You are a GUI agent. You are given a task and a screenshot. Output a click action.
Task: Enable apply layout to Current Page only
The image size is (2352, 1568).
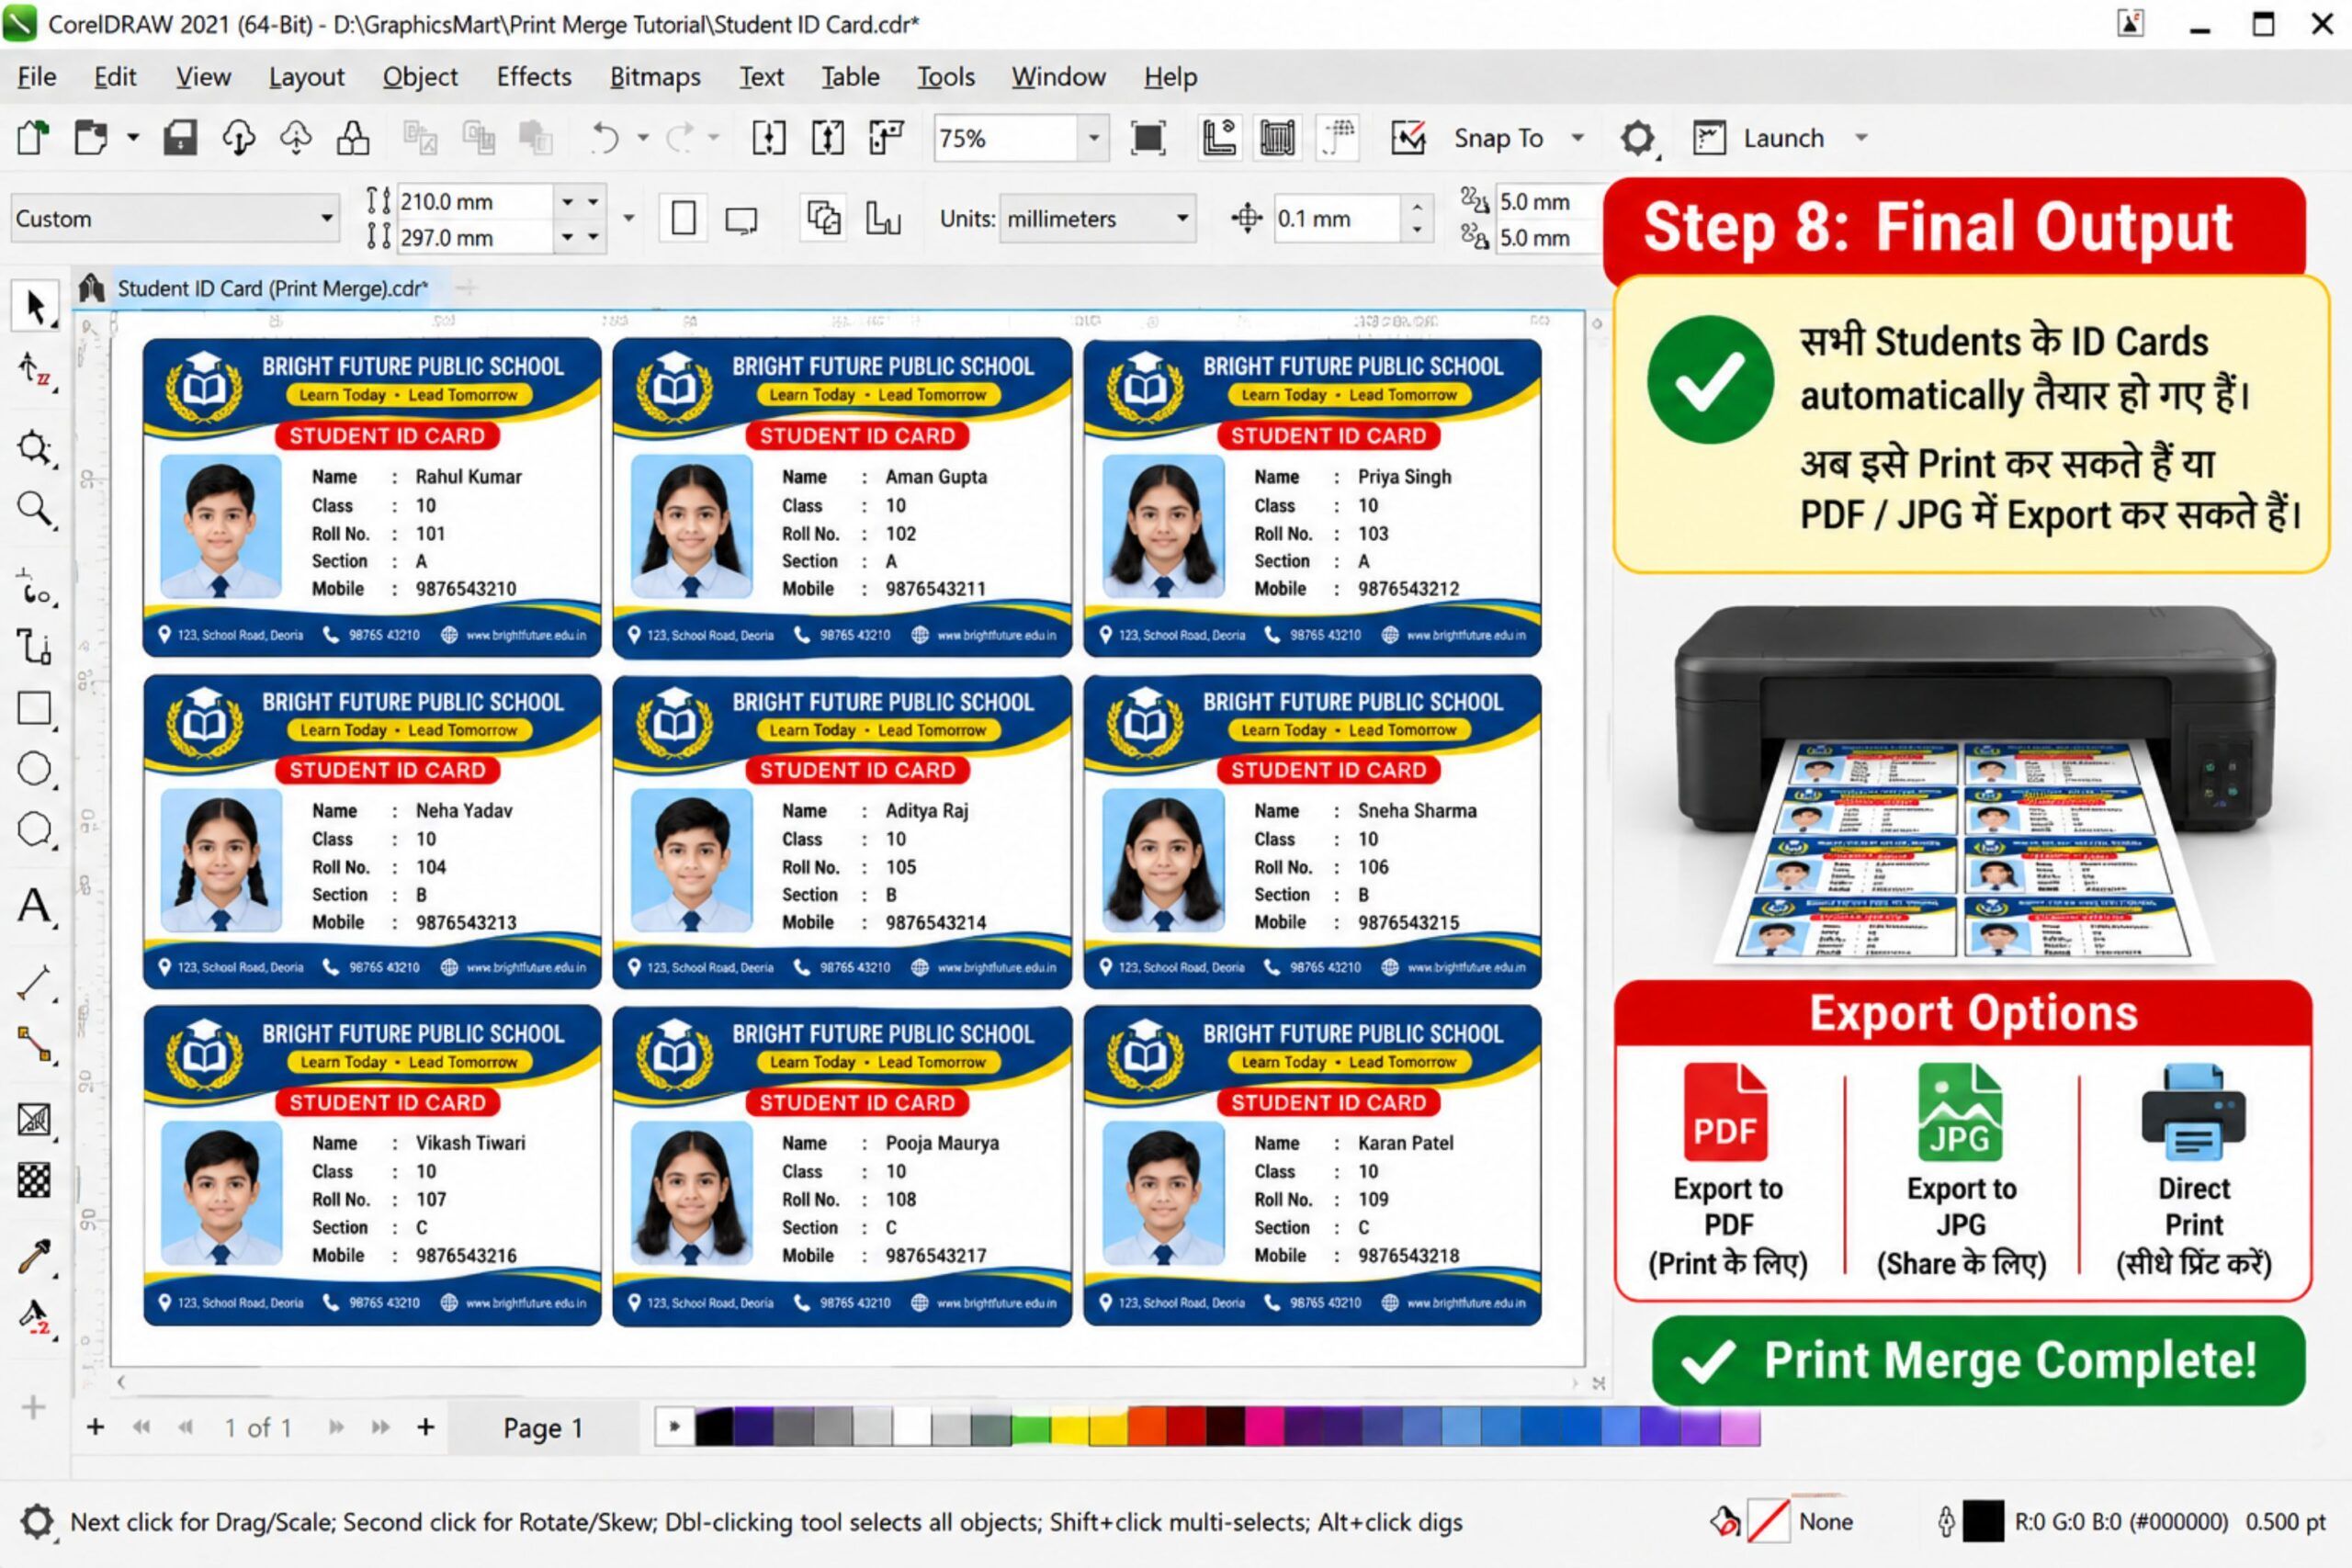pos(883,218)
